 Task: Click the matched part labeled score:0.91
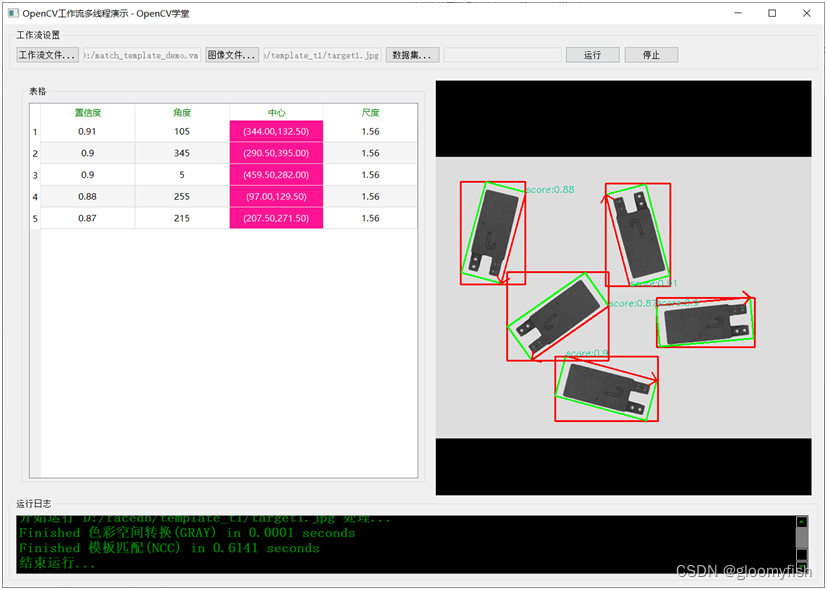pos(638,234)
